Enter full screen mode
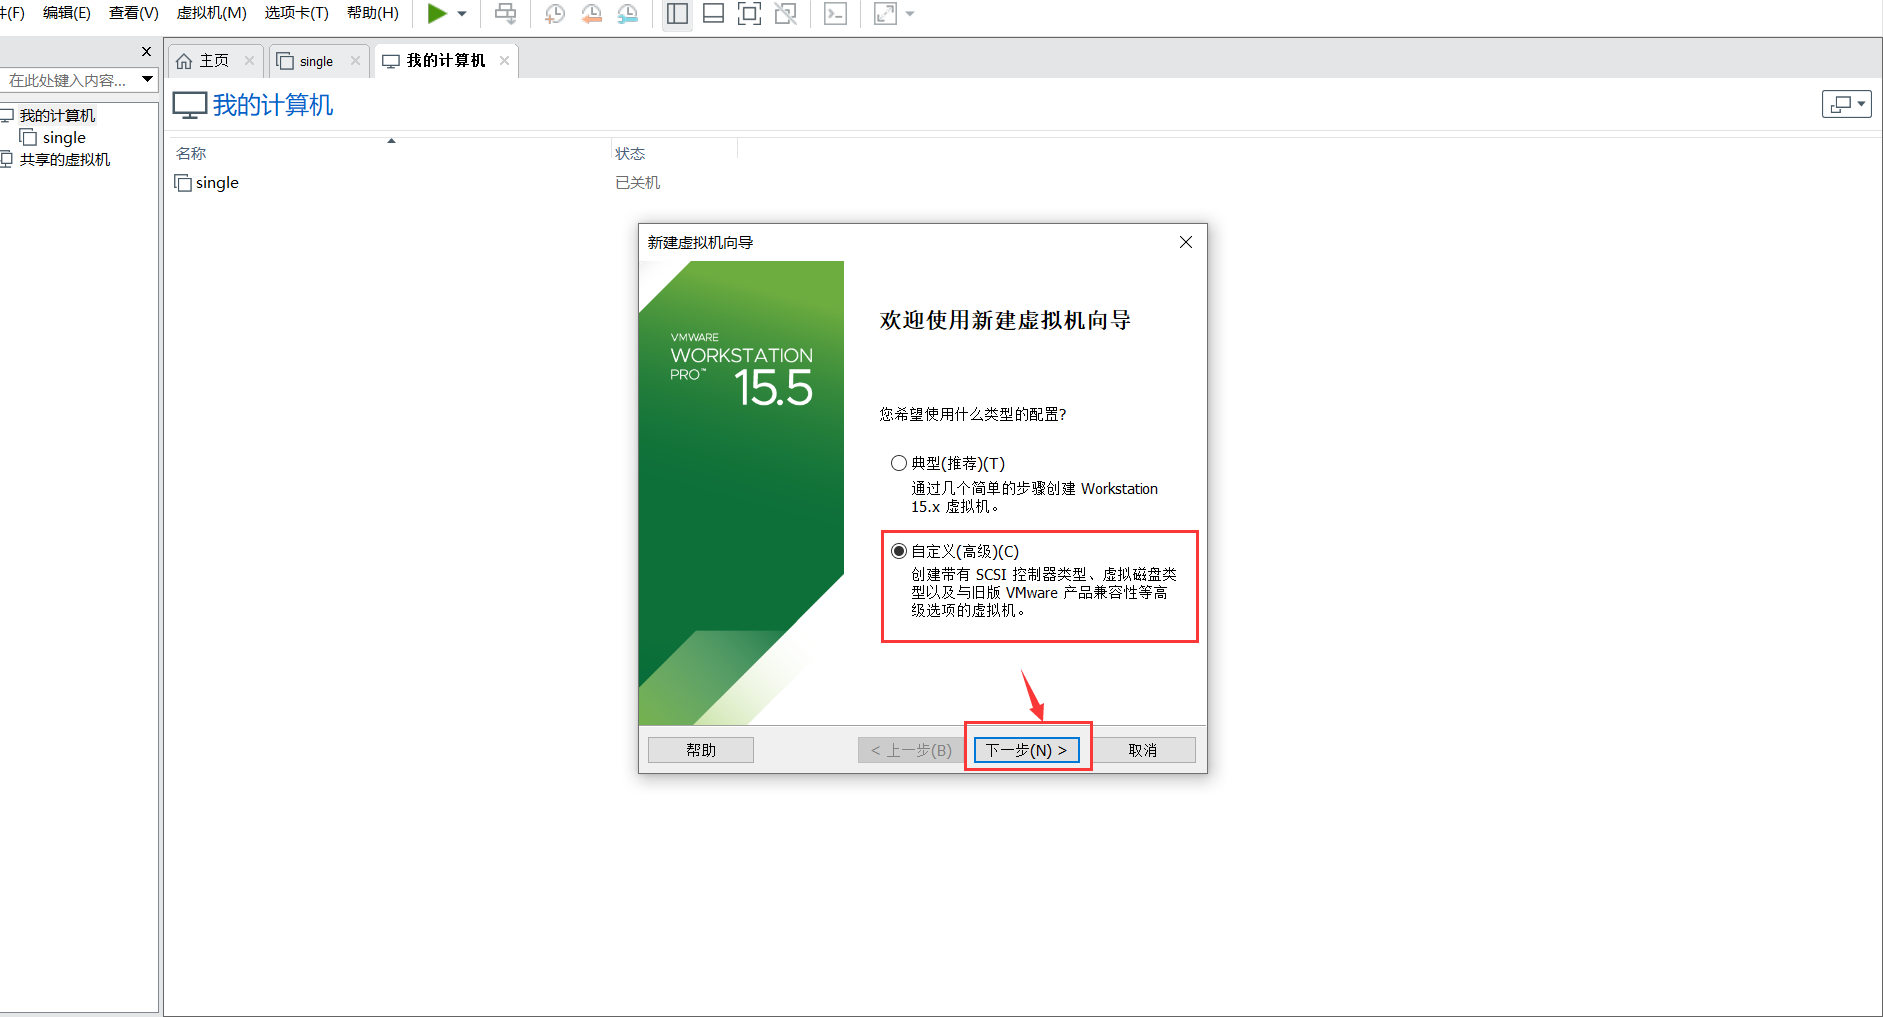The width and height of the screenshot is (1883, 1017). pyautogui.click(x=749, y=13)
